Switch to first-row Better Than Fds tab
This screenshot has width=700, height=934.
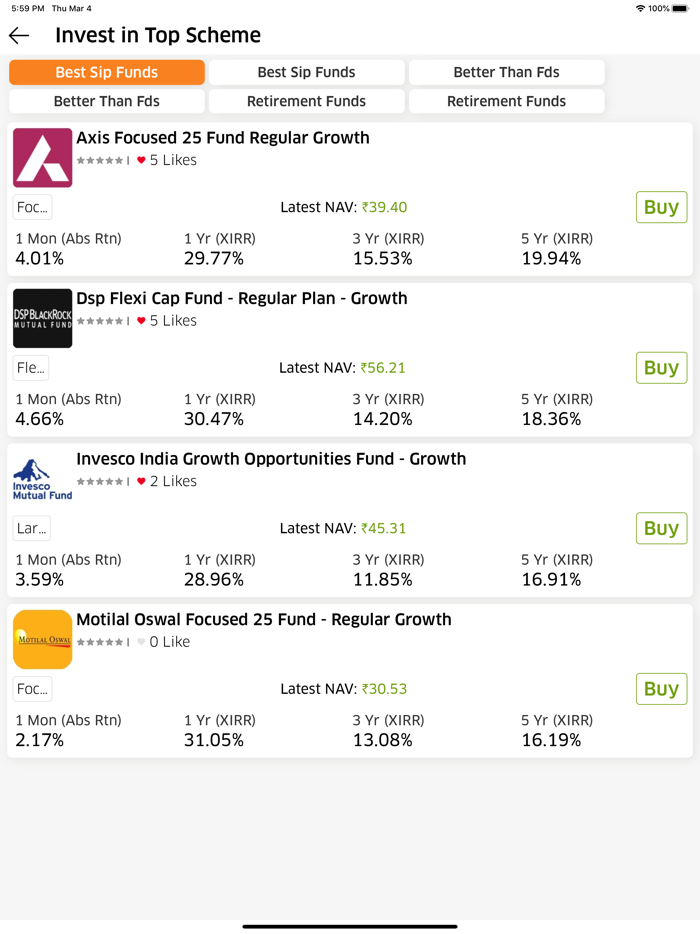506,72
